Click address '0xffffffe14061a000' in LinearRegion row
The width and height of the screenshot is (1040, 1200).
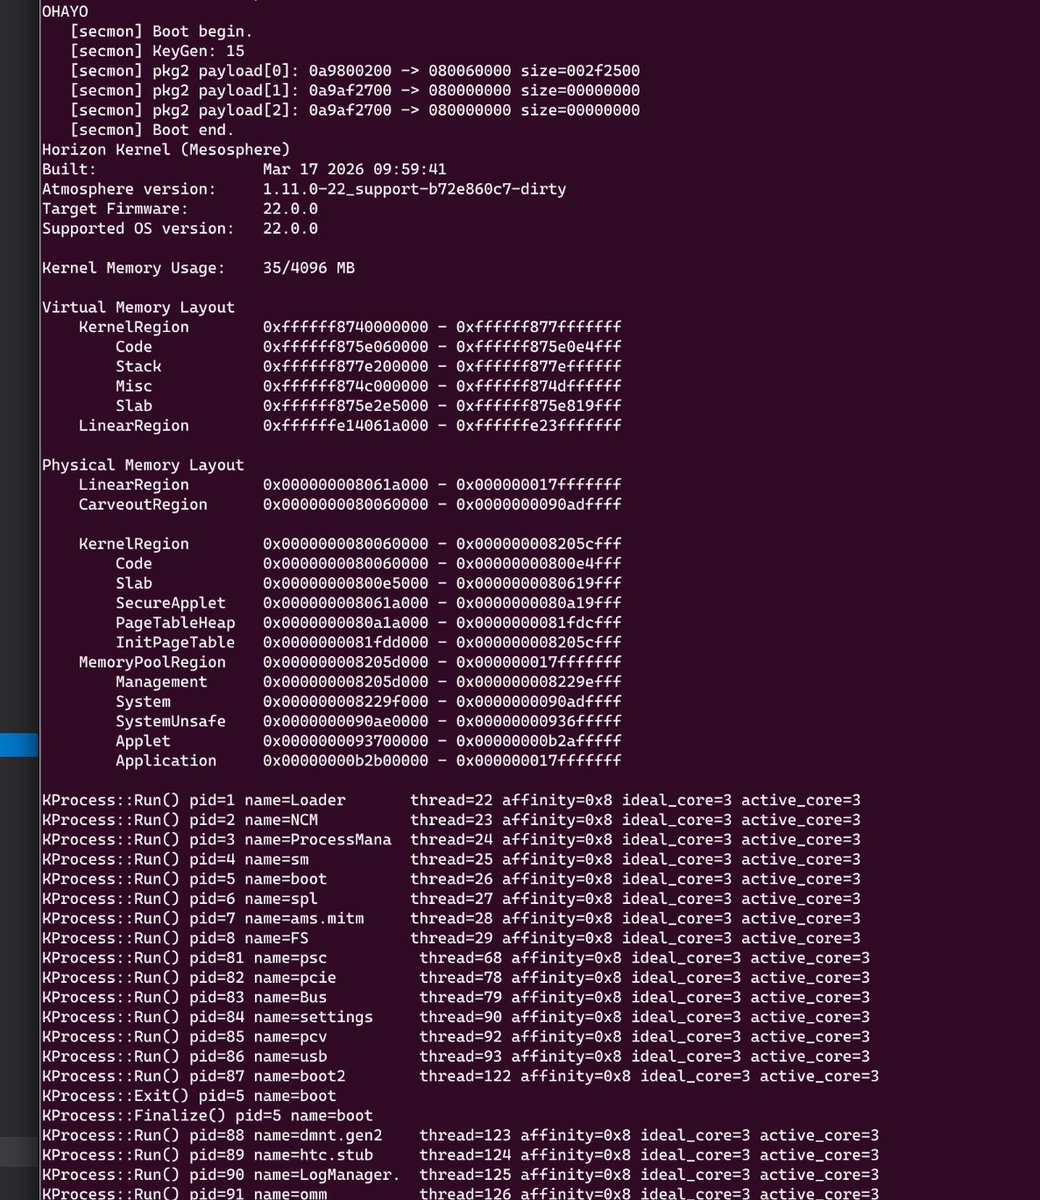346,426
